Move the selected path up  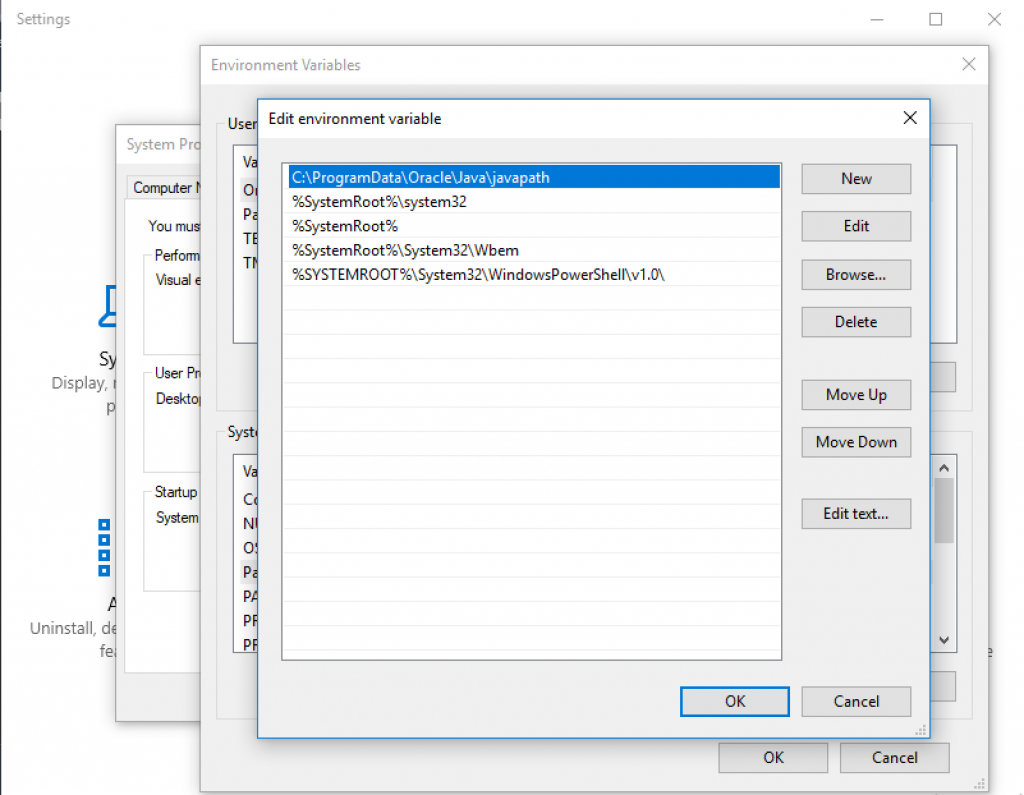[855, 394]
